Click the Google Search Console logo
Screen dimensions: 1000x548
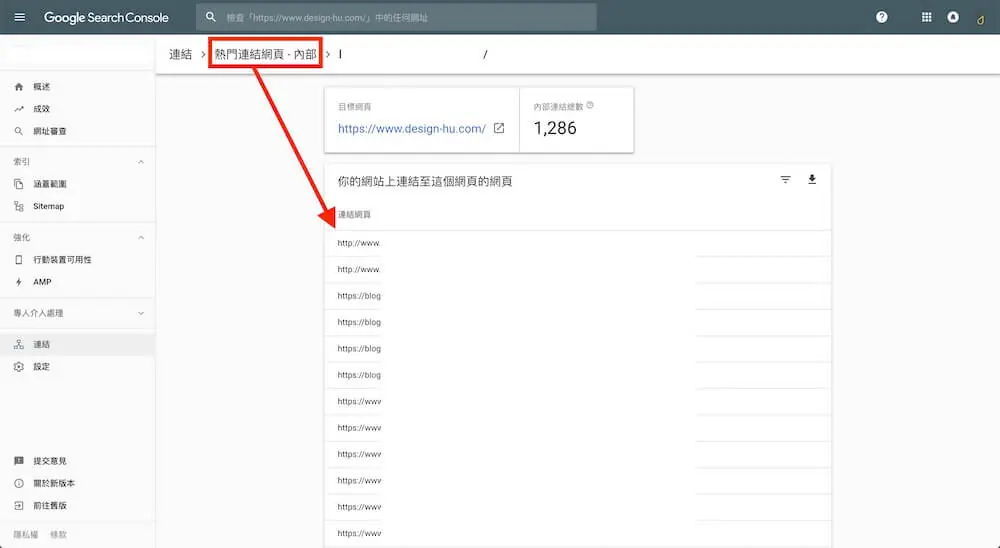click(106, 17)
